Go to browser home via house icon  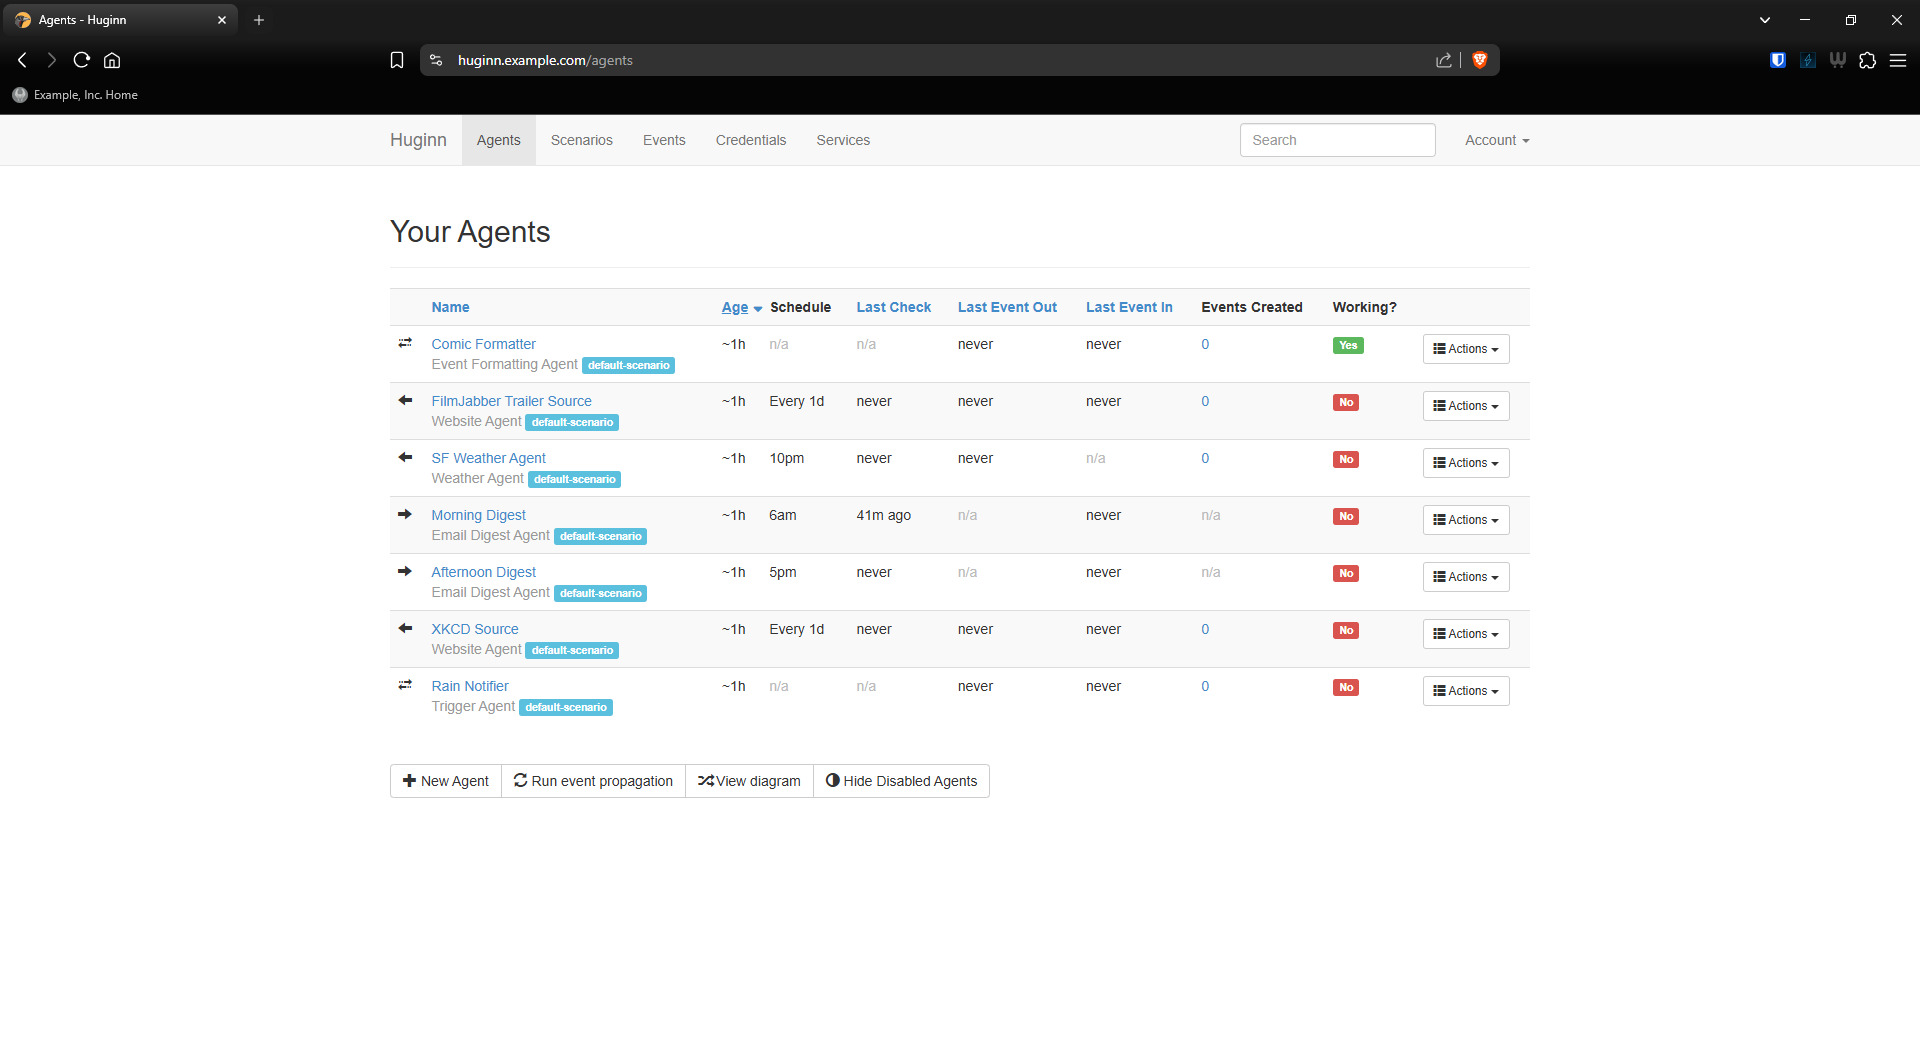(x=112, y=60)
